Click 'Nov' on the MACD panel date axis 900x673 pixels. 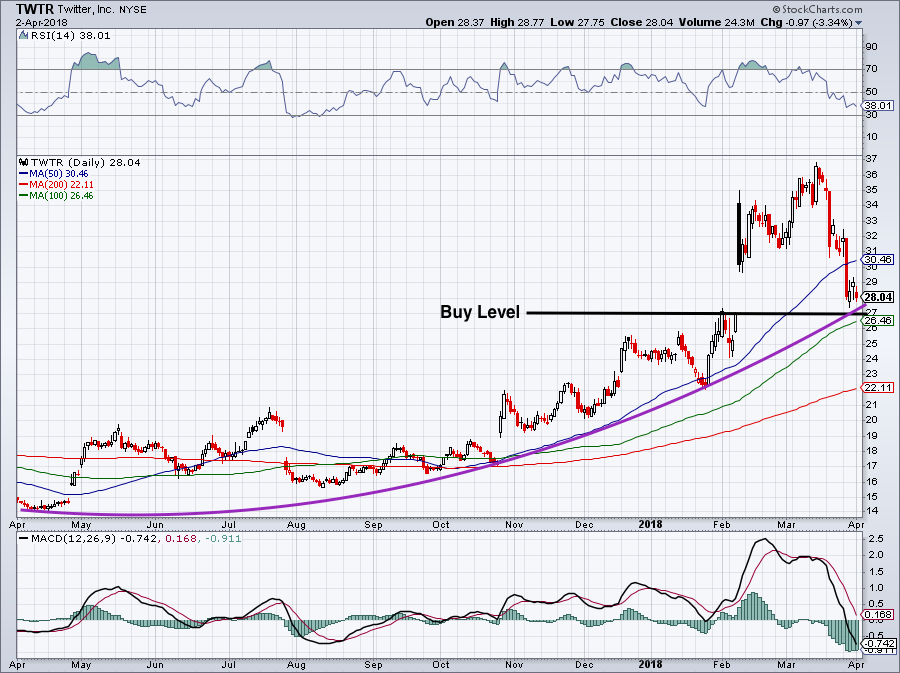(x=514, y=666)
